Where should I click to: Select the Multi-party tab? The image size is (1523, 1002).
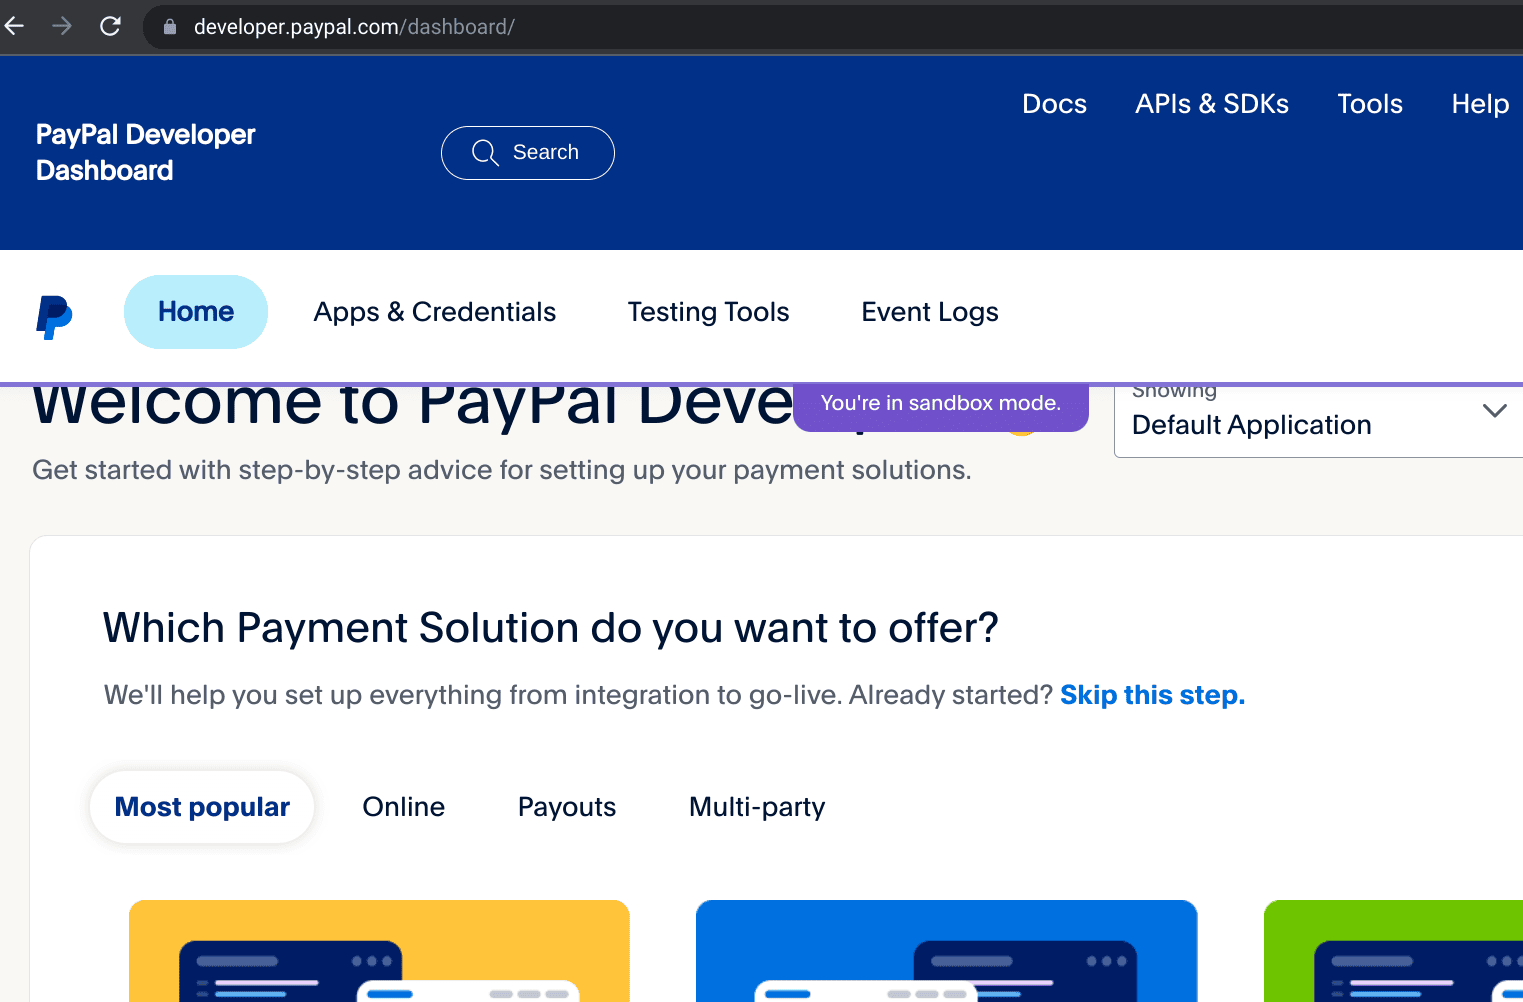(757, 807)
